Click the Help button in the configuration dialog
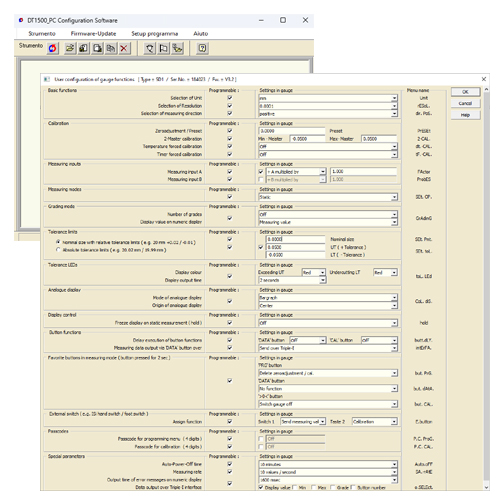This screenshot has height=500, width=500. point(465,115)
